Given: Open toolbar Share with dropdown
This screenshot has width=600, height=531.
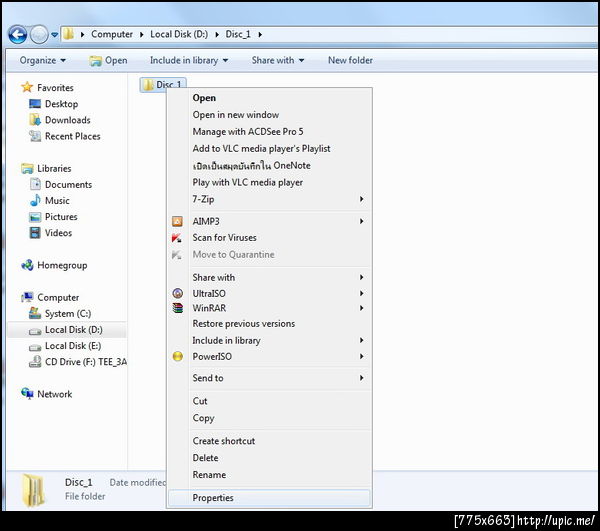Looking at the screenshot, I should pos(278,60).
